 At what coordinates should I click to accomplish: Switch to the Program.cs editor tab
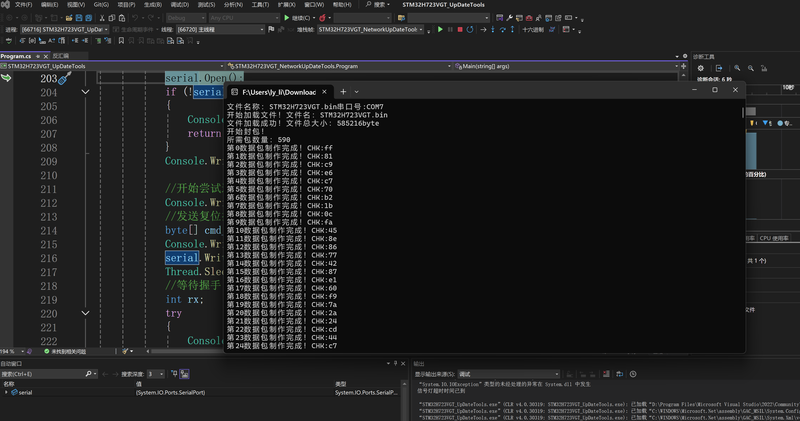click(17, 56)
